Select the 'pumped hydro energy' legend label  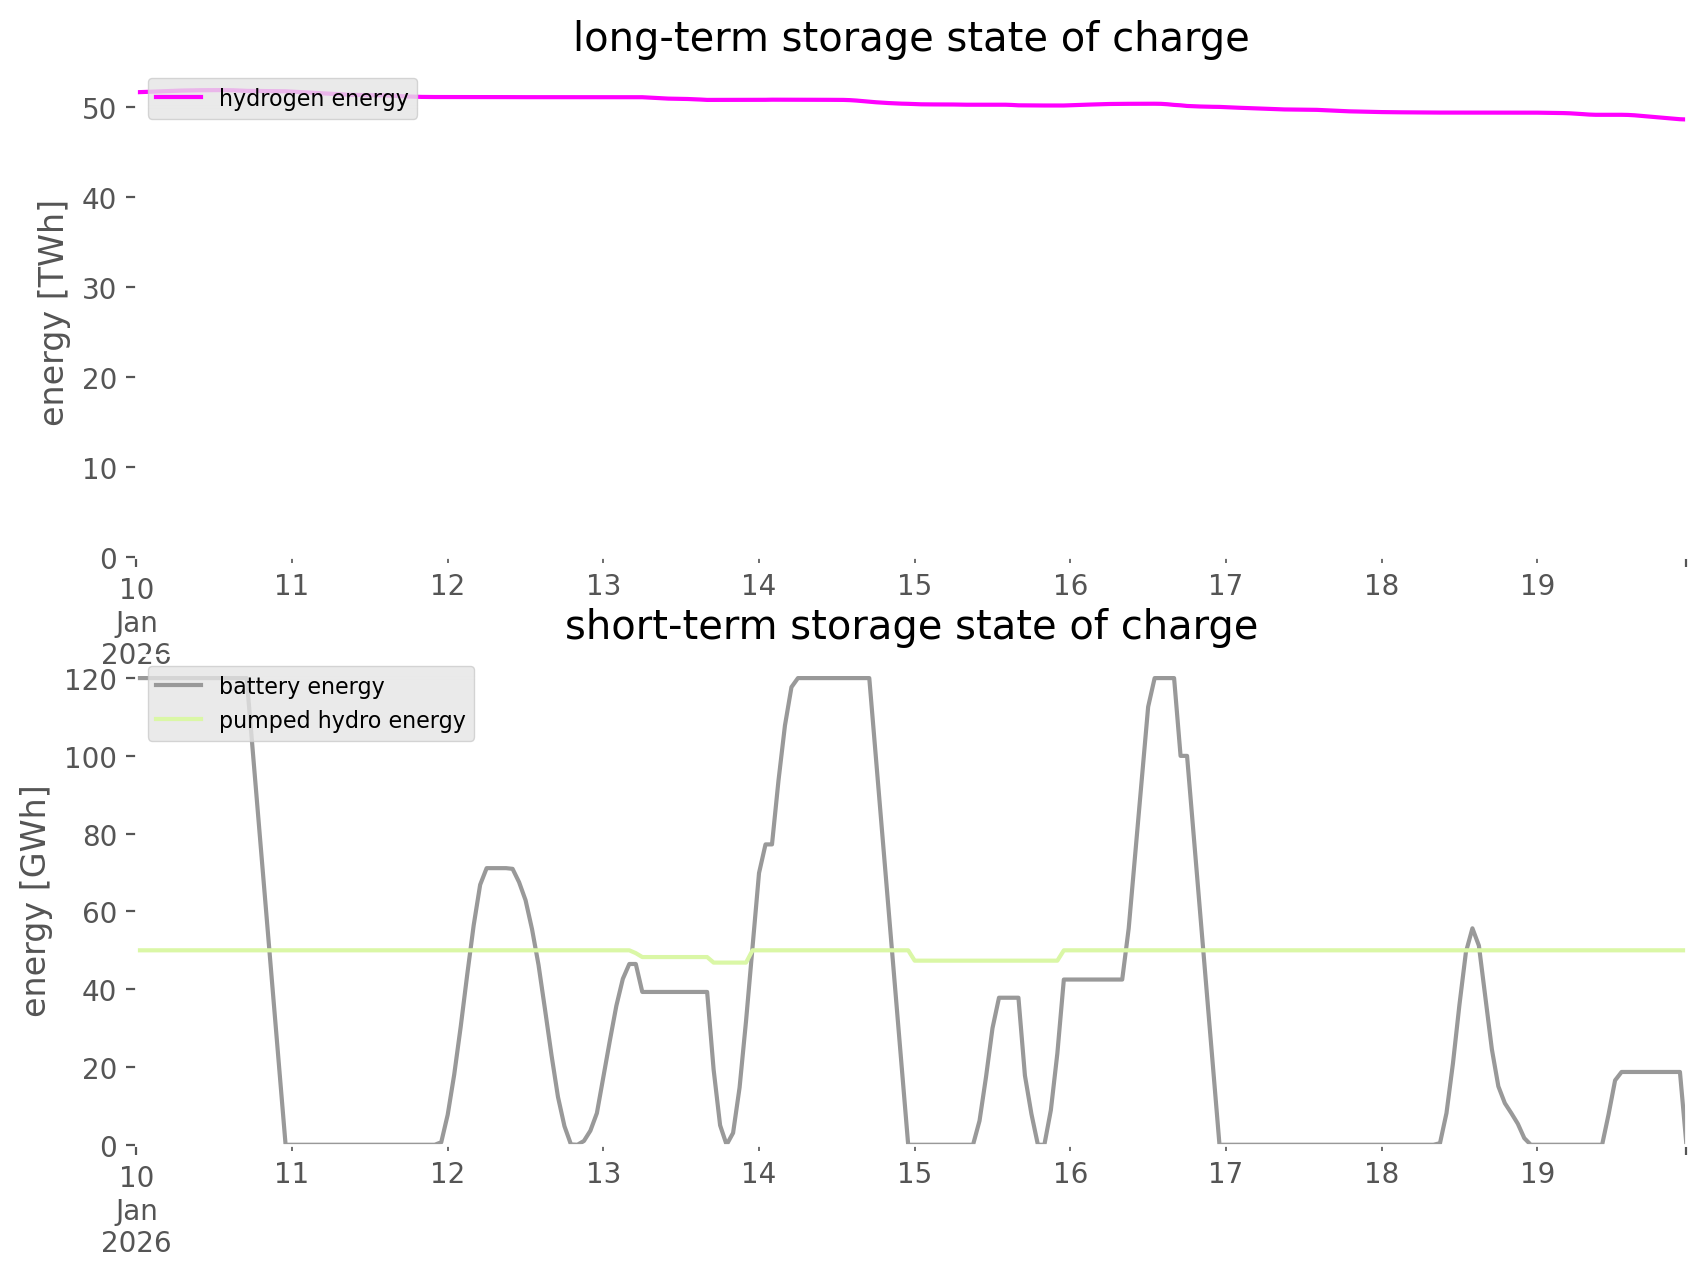[342, 720]
